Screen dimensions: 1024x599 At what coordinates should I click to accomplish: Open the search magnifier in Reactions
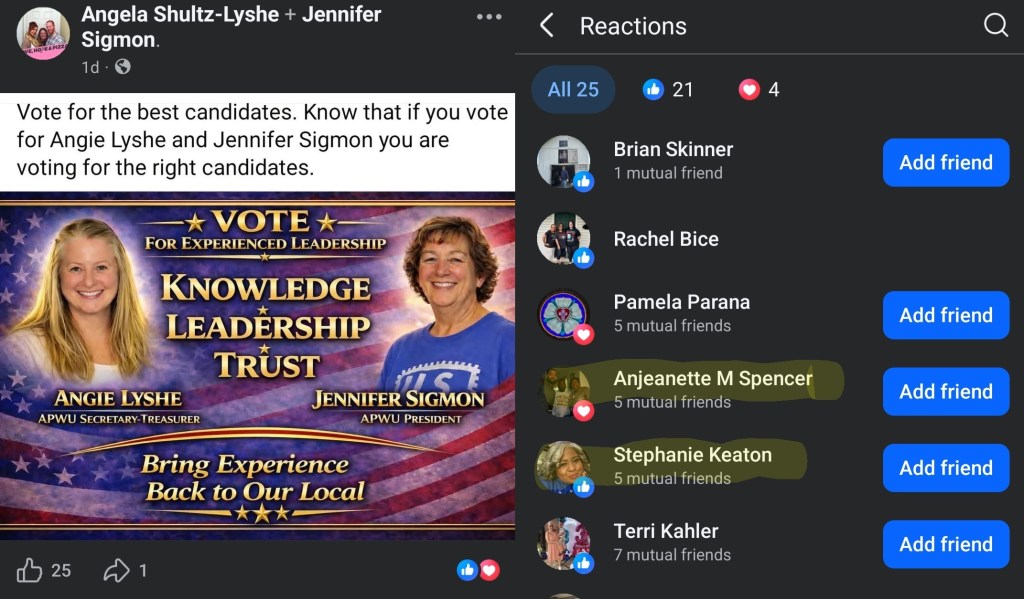(x=995, y=25)
